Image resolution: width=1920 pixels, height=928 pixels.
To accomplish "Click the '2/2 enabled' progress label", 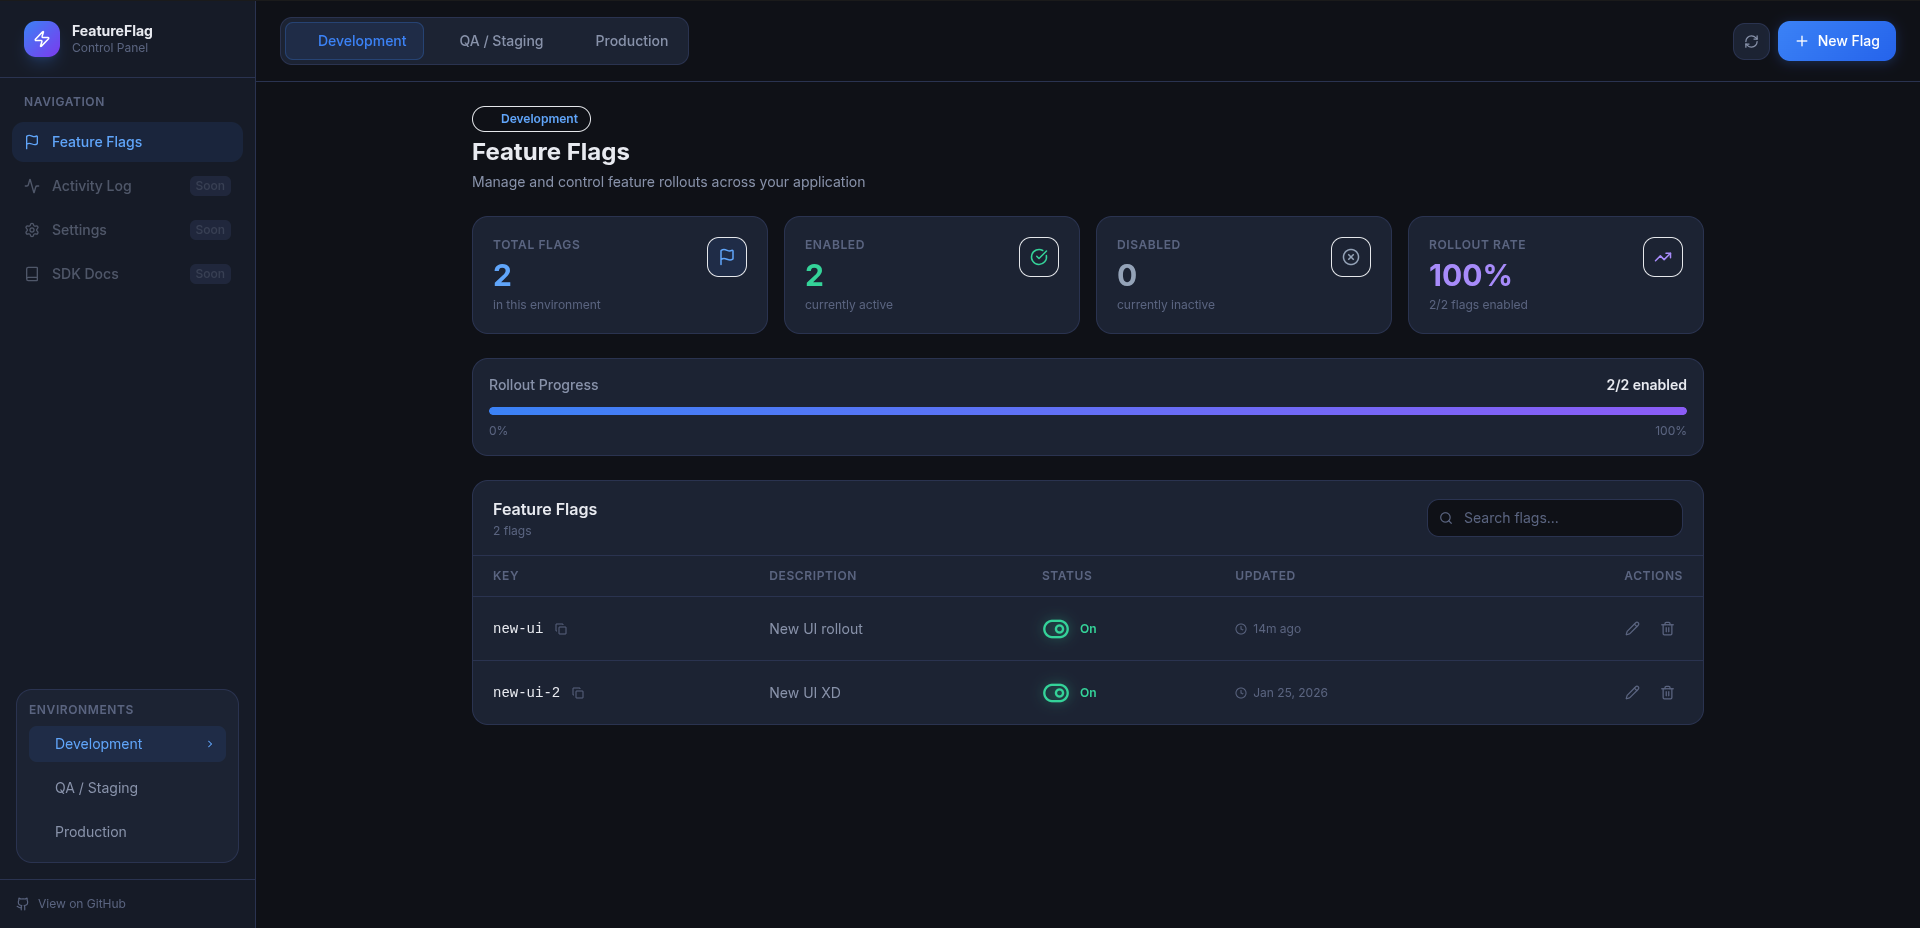I will click(1646, 385).
